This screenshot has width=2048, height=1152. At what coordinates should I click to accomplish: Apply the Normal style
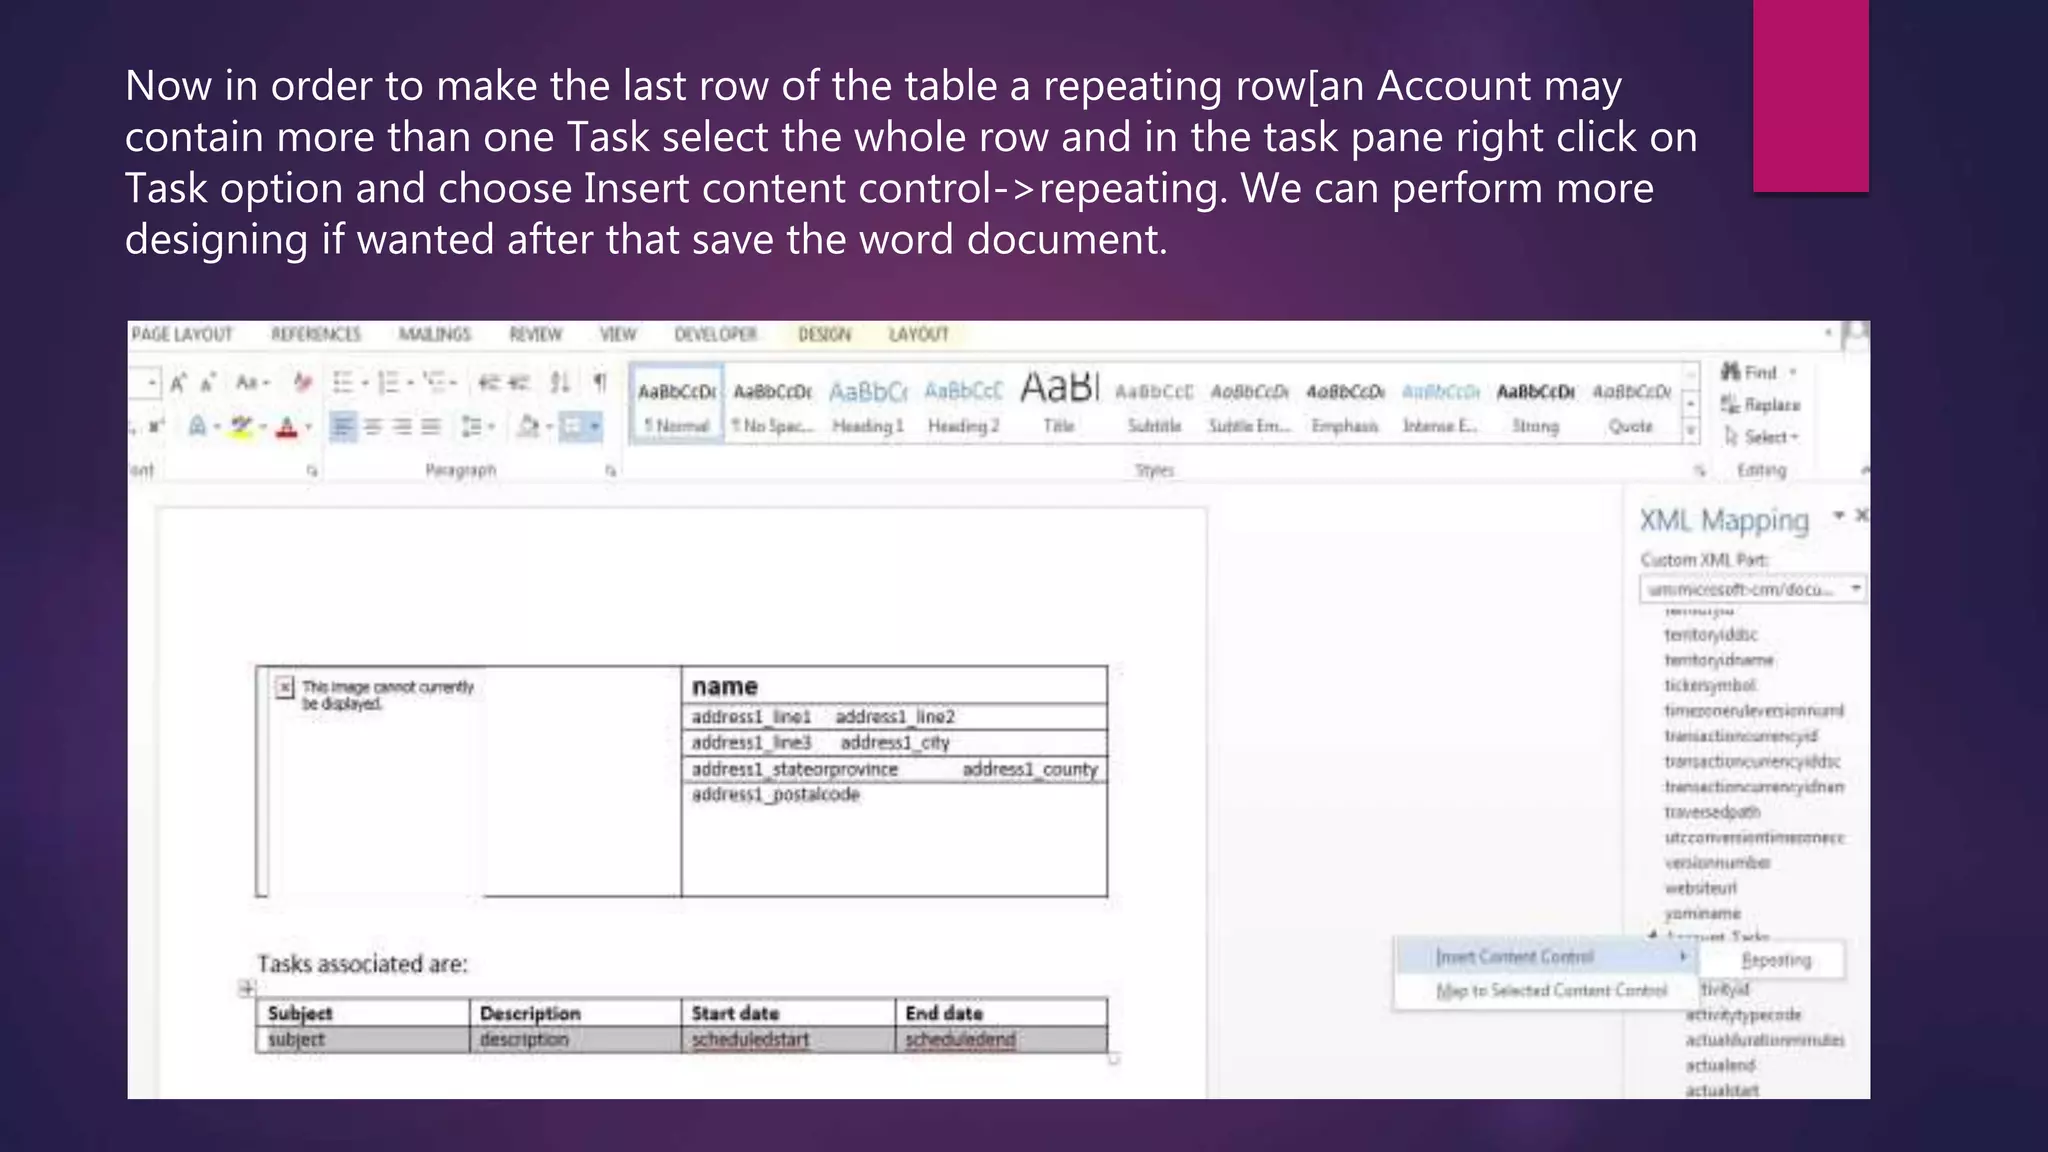click(x=677, y=405)
